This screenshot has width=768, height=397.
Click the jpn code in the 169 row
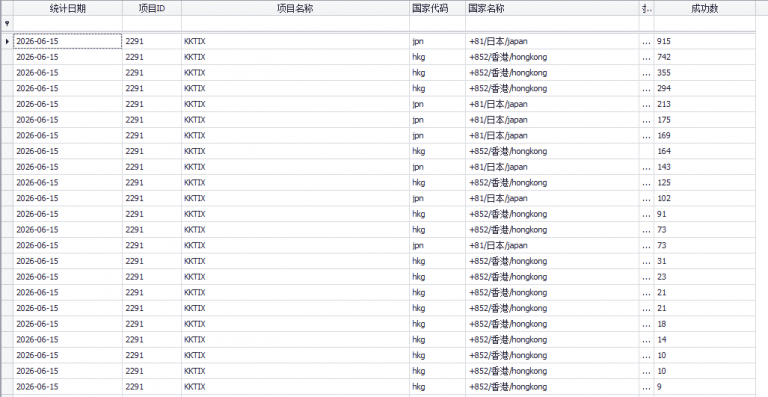click(x=437, y=136)
